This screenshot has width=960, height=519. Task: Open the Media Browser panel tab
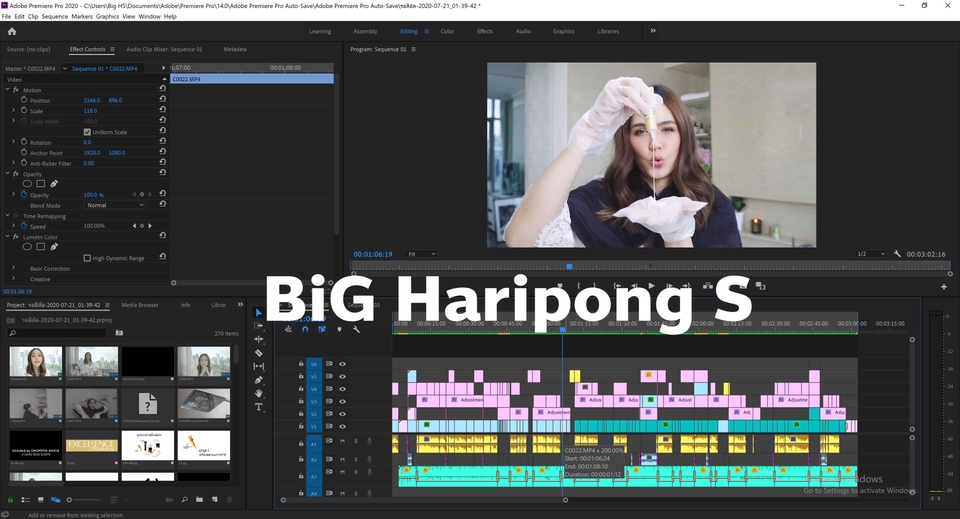click(x=140, y=305)
